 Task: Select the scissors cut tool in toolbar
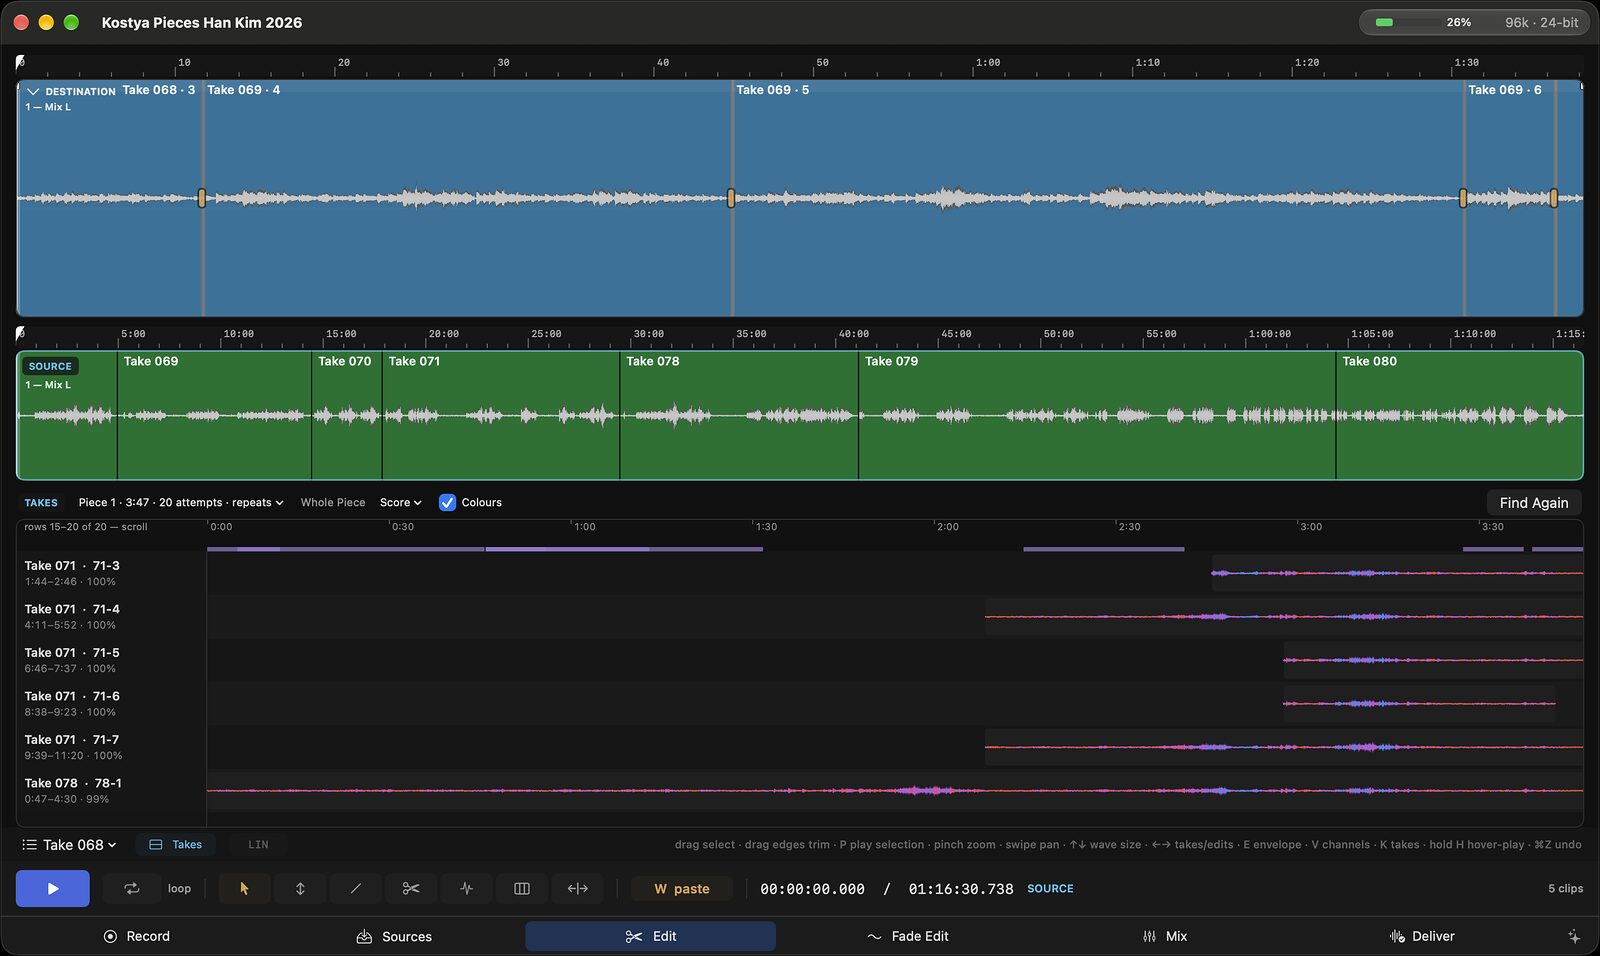(411, 888)
